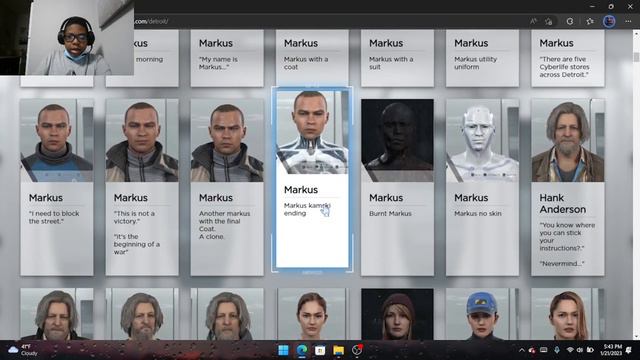Screen dimensions: 640x360
Task: Open the weather widget showing Cloudy
Action: (22, 350)
